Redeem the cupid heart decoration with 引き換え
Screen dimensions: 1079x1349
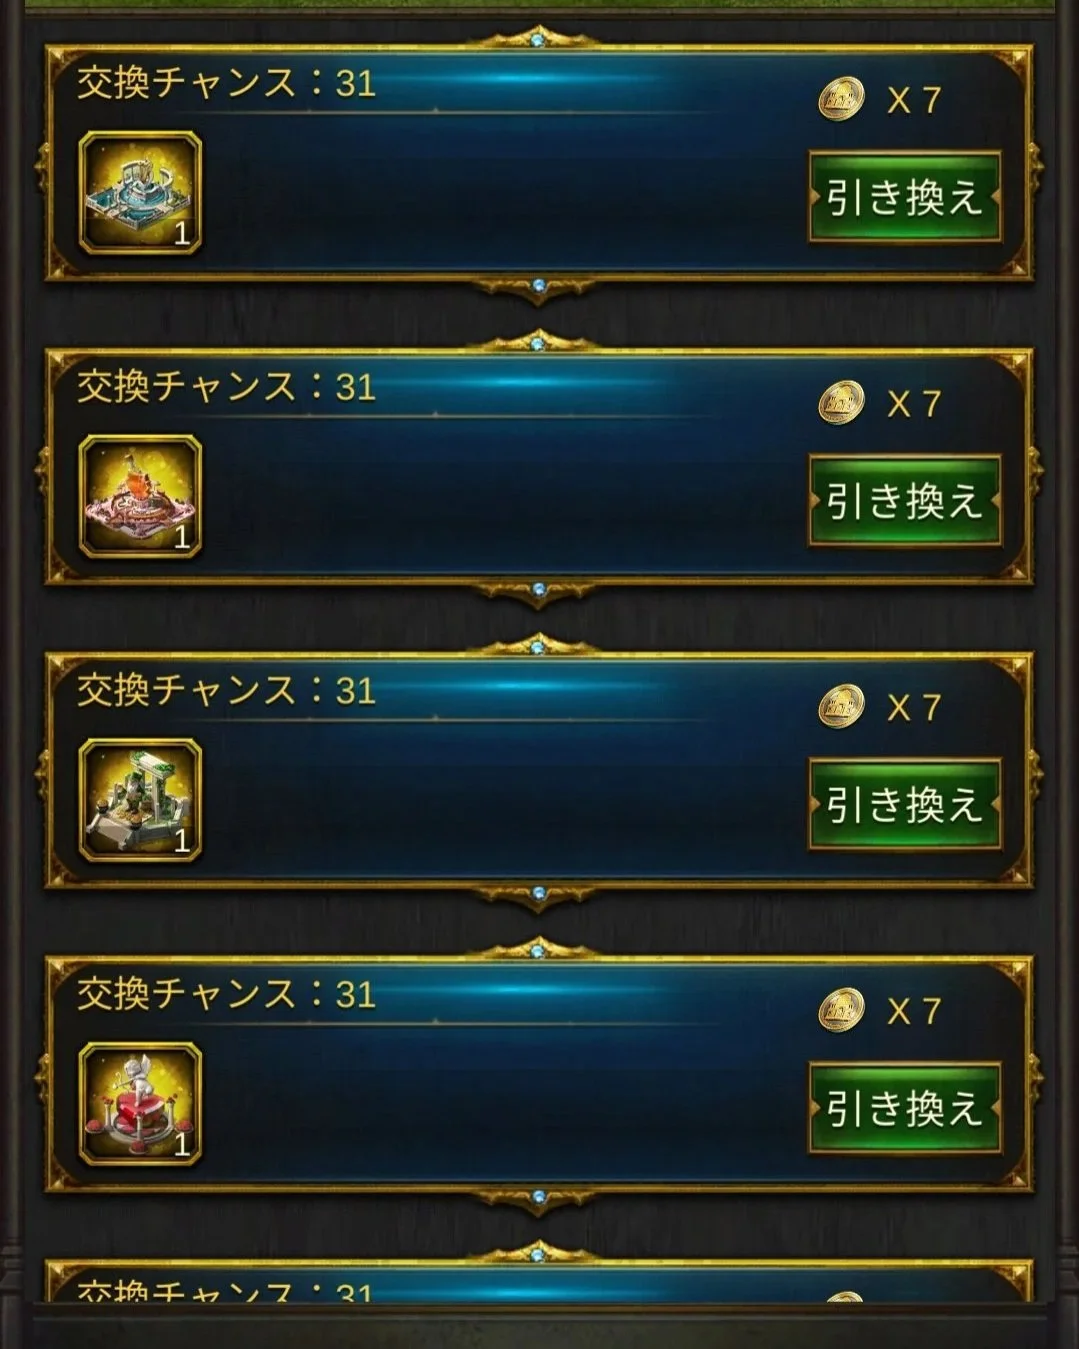[905, 1109]
